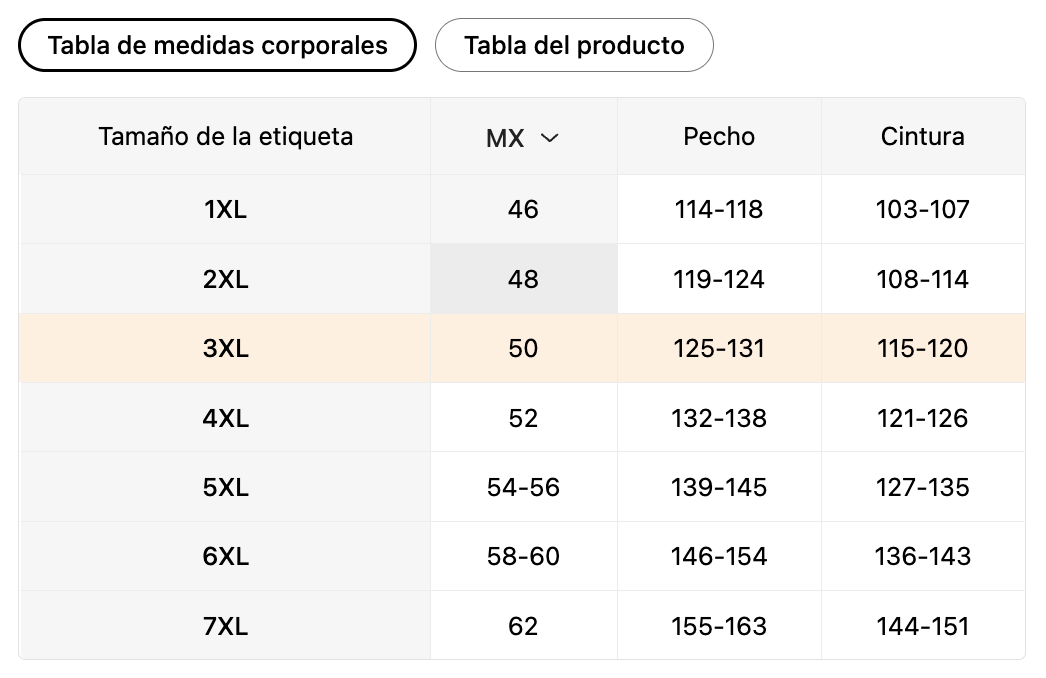This screenshot has height=678, width=1046.
Task: Click the 125-131 Pecho value for 3XL
Action: [719, 348]
